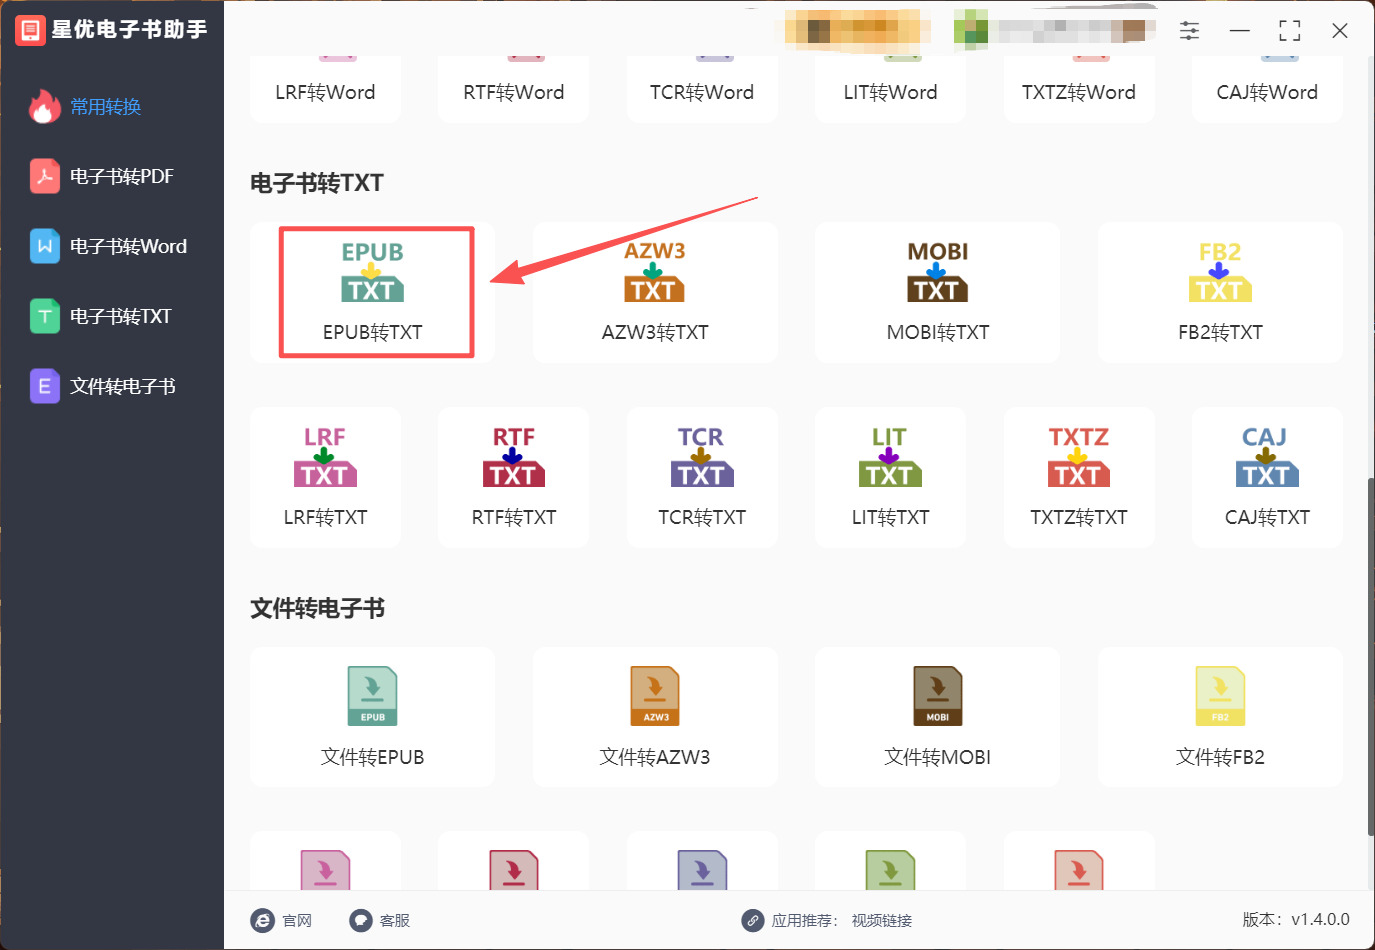This screenshot has height=950, width=1375.
Task: Open the 文件转EPUB tool
Action: (372, 717)
